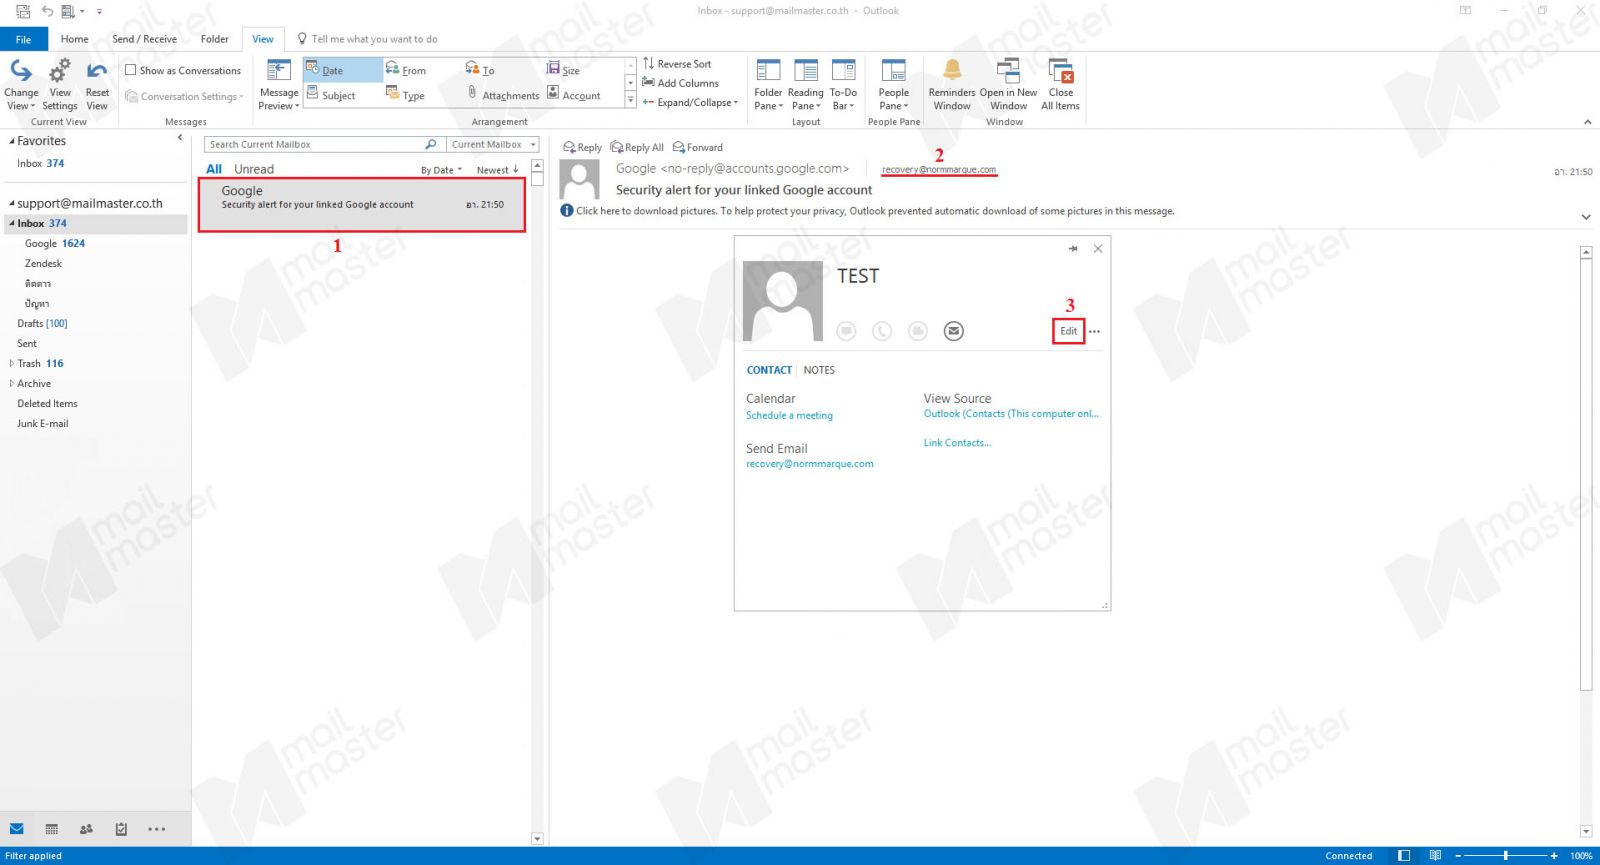Screen dimensions: 1600x865
Task: Click Search Current Mailbox field
Action: [315, 144]
